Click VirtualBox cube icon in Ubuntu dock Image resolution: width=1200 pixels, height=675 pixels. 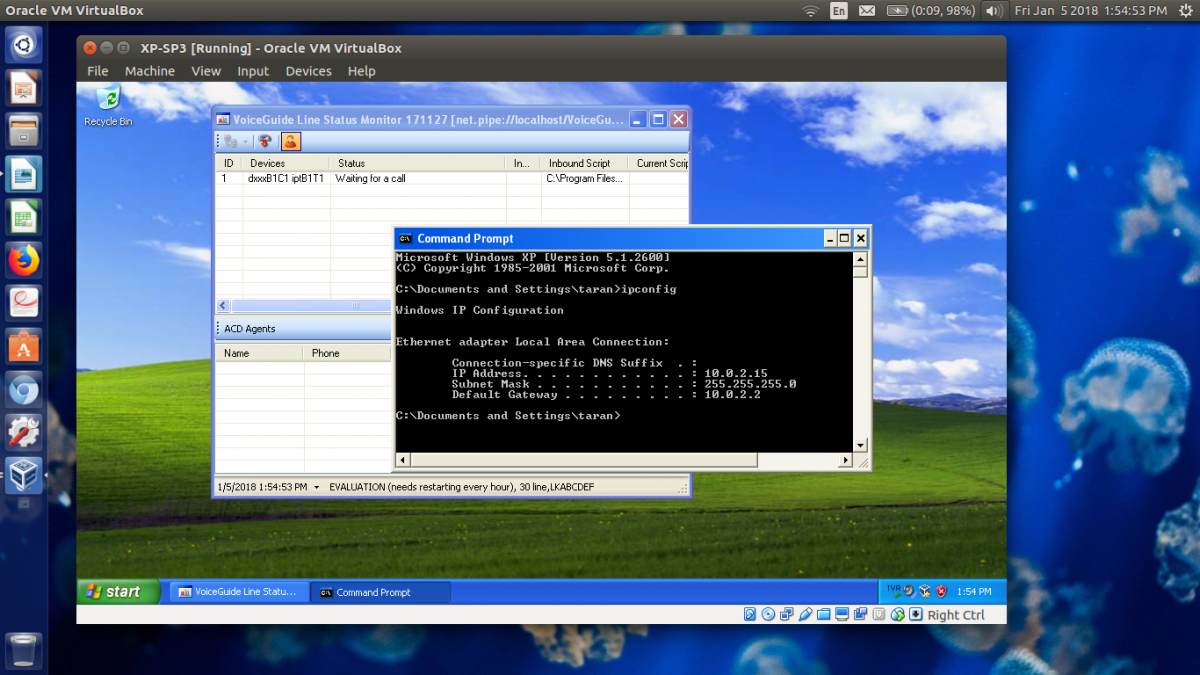(24, 475)
